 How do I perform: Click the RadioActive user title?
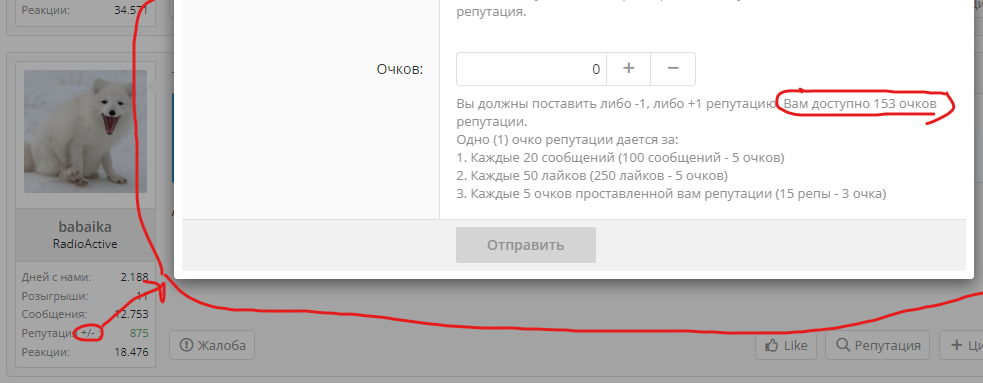click(x=85, y=244)
